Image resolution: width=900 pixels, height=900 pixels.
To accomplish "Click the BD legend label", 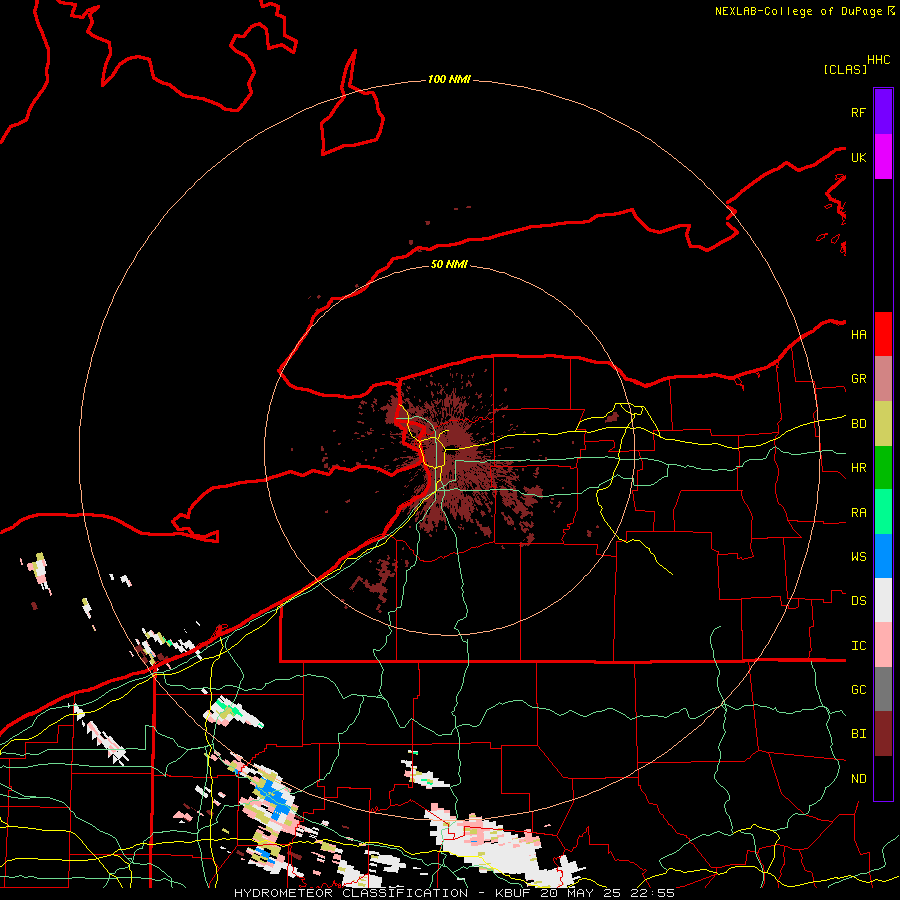I will (x=858, y=424).
